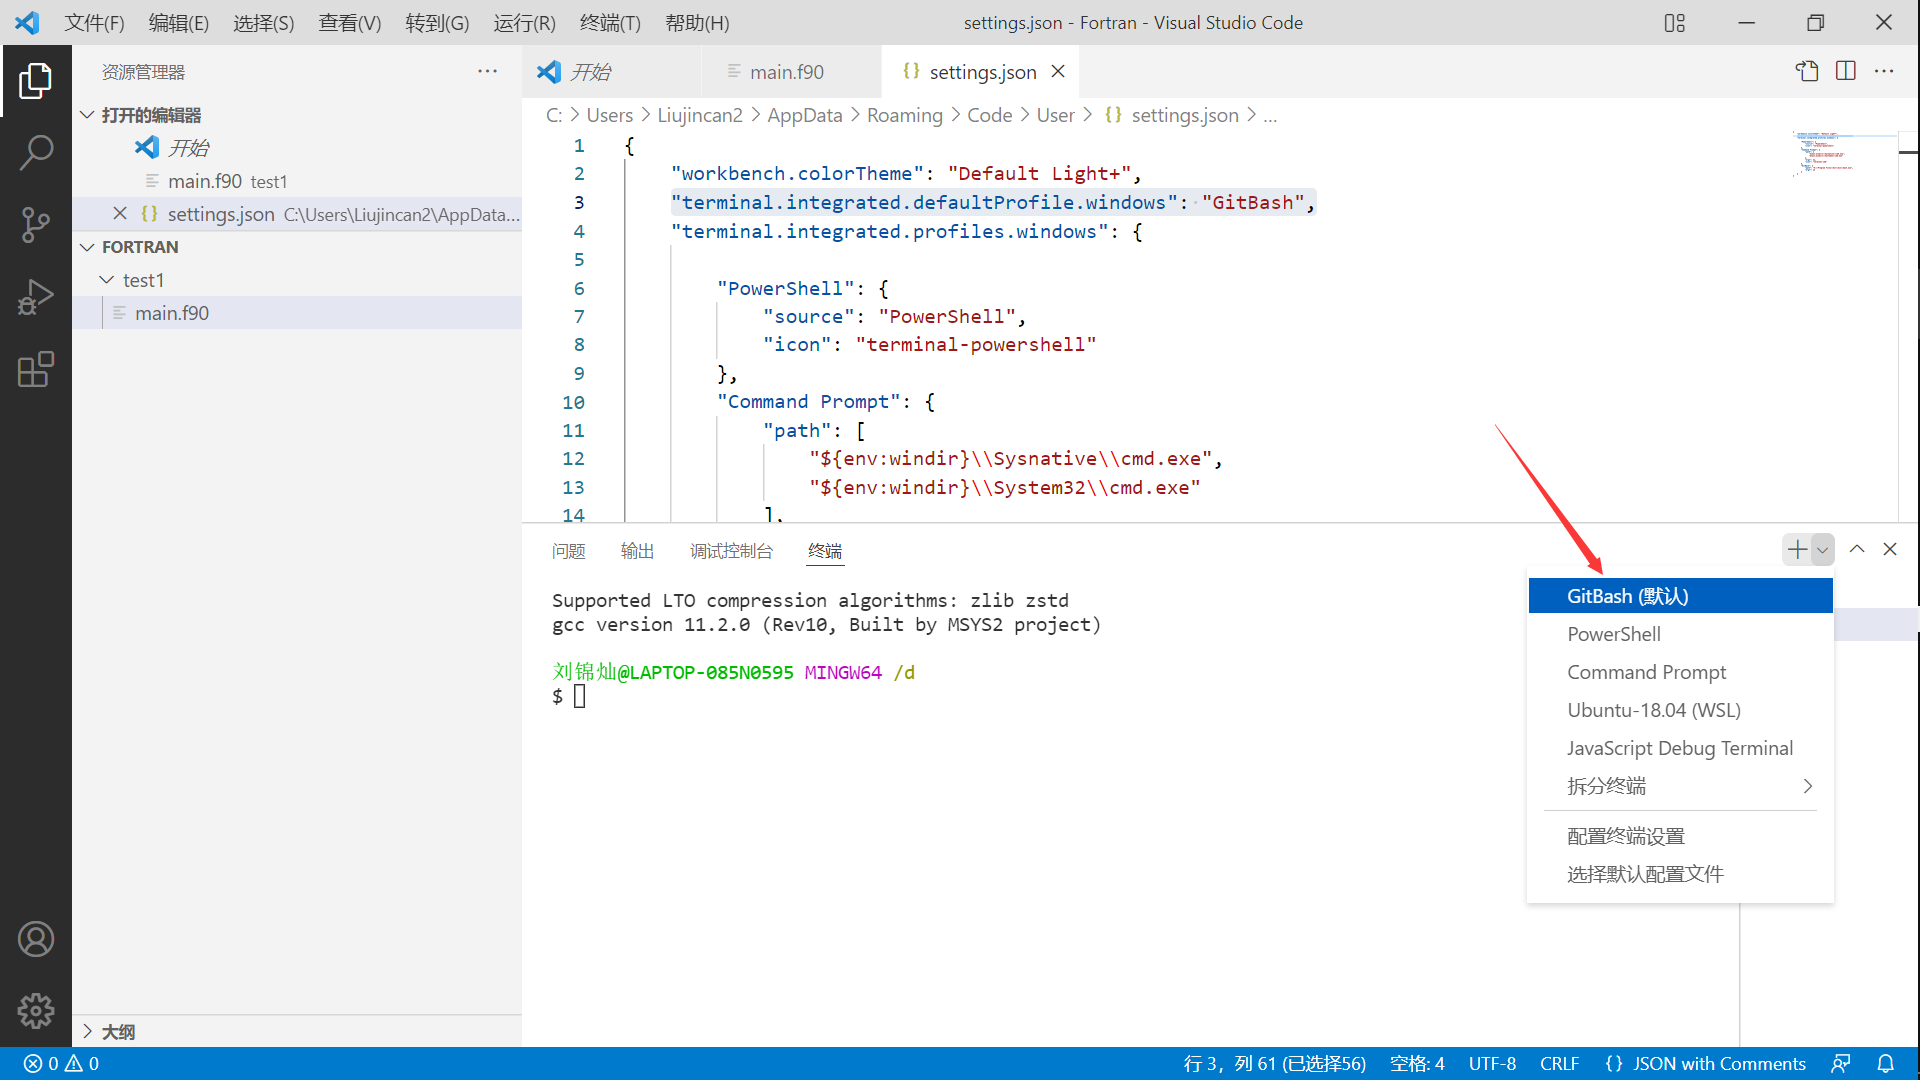The height and width of the screenshot is (1080, 1920).
Task: Maximize the terminal panel size
Action: pyautogui.click(x=1857, y=549)
